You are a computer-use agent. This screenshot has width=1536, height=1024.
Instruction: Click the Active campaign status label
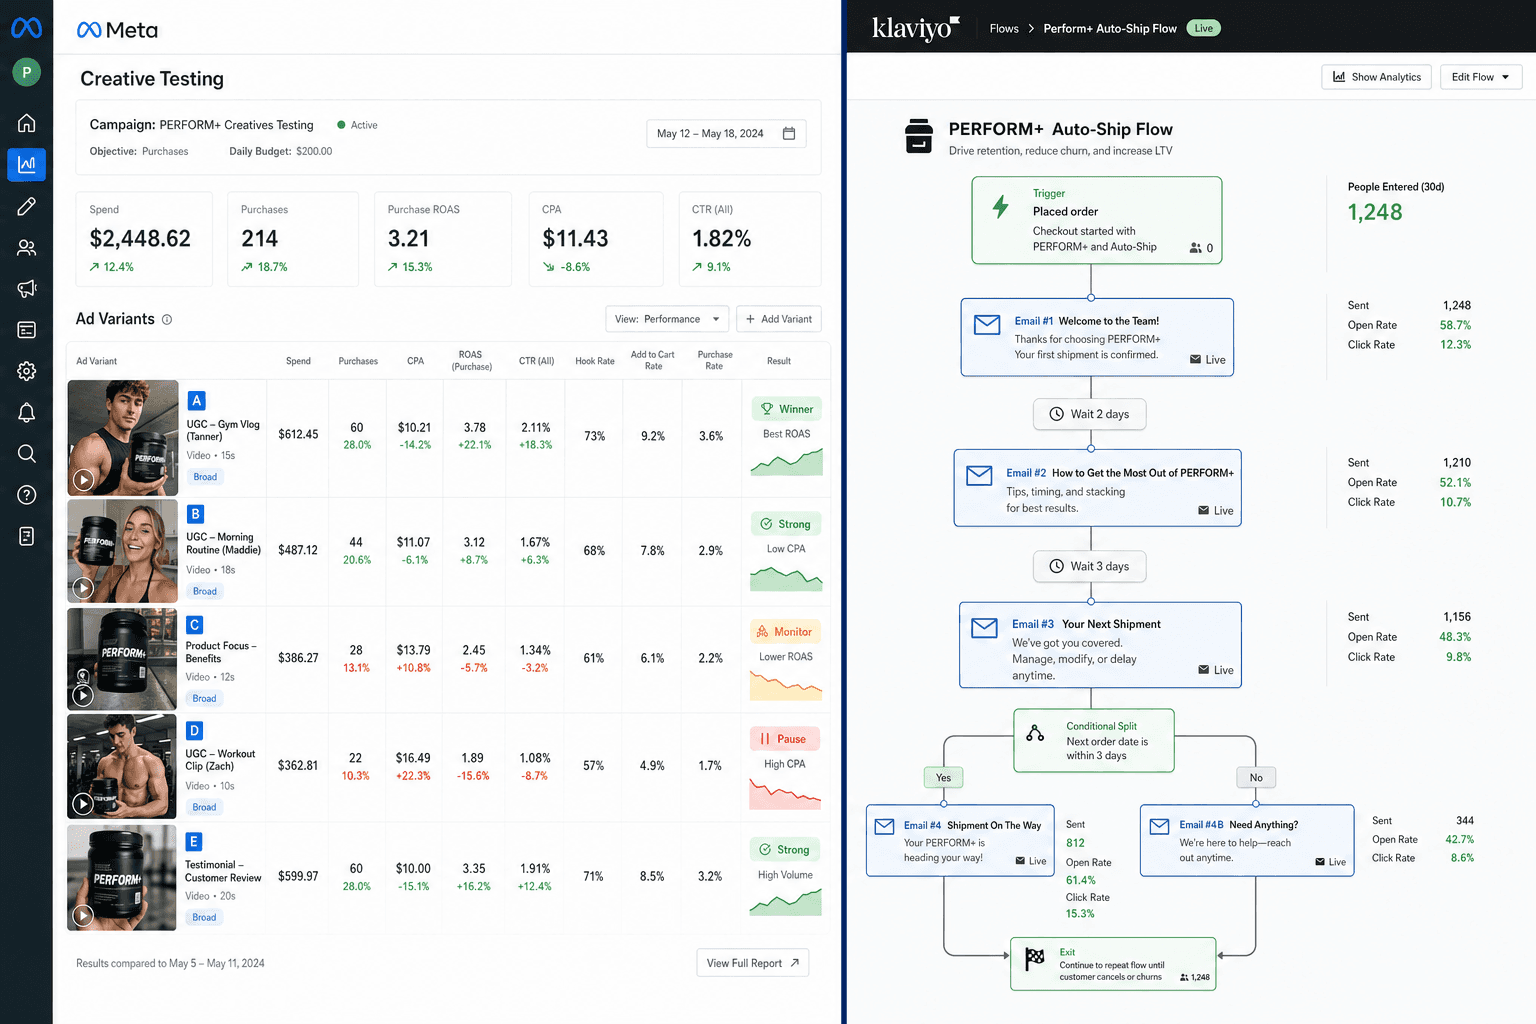[357, 125]
